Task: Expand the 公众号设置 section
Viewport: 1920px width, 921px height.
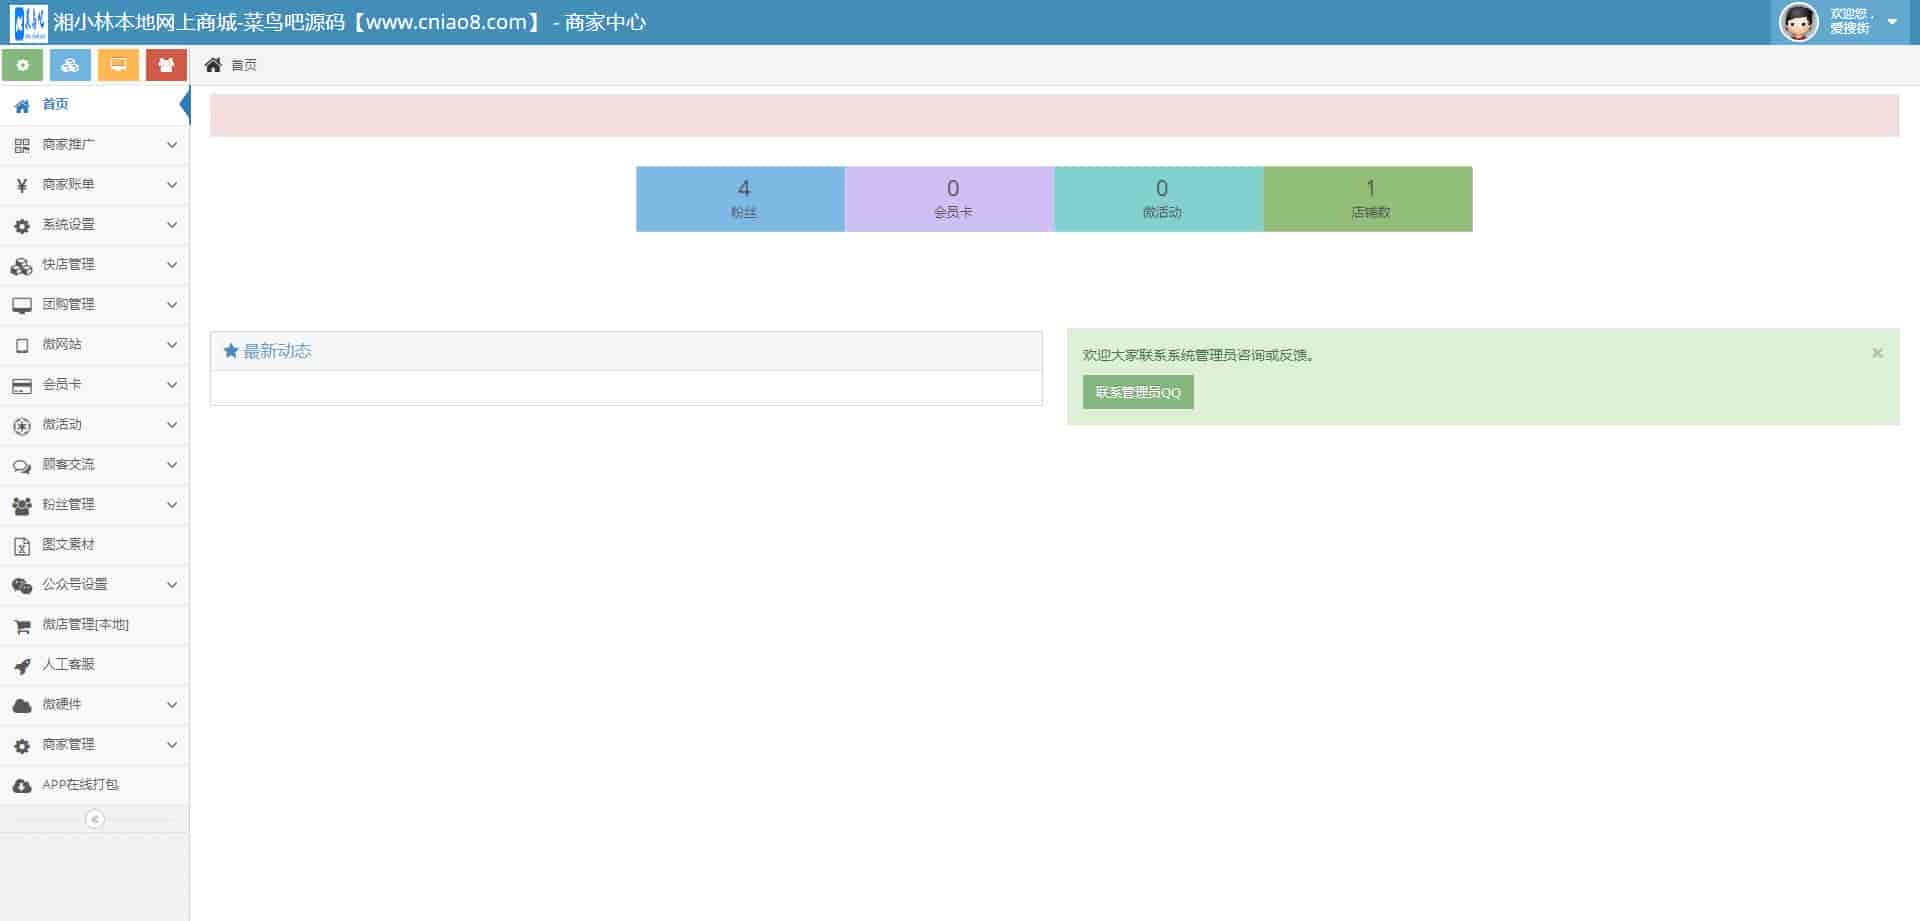Action: point(94,585)
